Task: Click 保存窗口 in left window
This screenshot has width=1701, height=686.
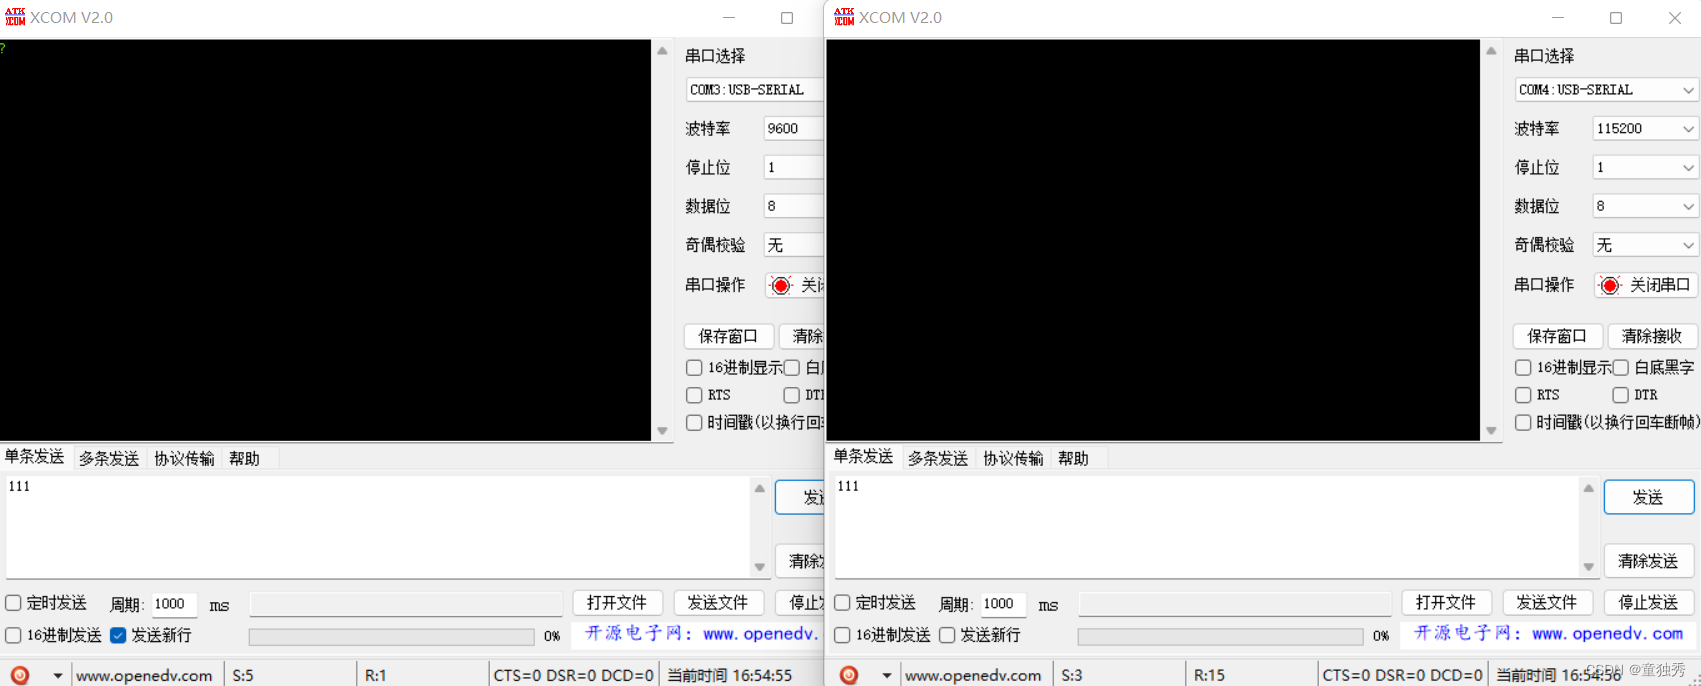Action: coord(728,336)
